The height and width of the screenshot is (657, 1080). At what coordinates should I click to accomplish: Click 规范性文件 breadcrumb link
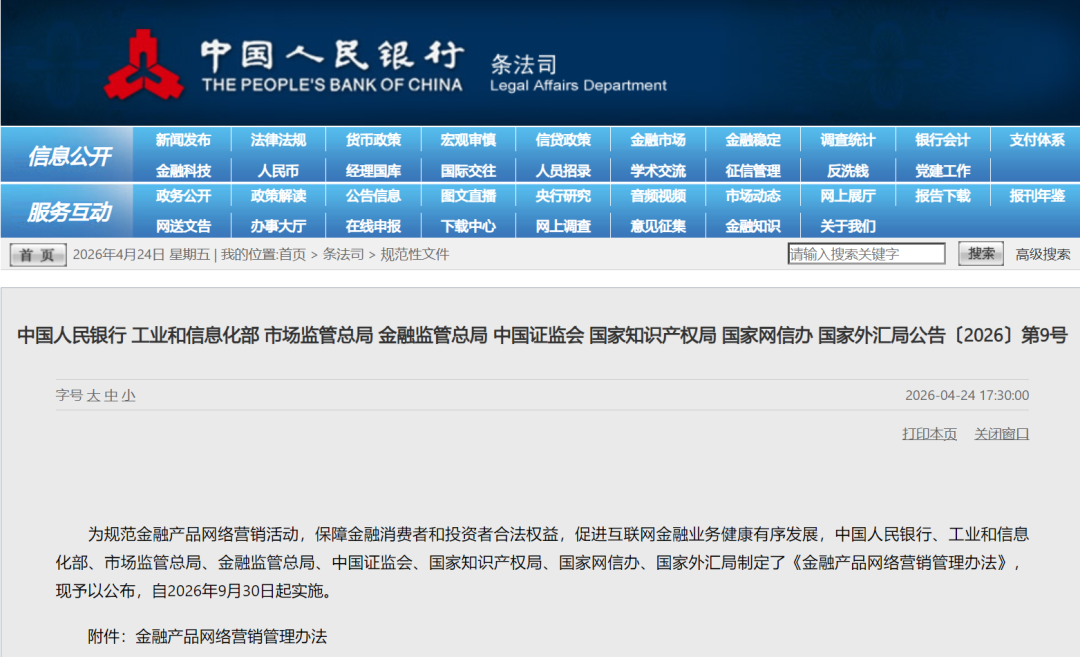[415, 254]
